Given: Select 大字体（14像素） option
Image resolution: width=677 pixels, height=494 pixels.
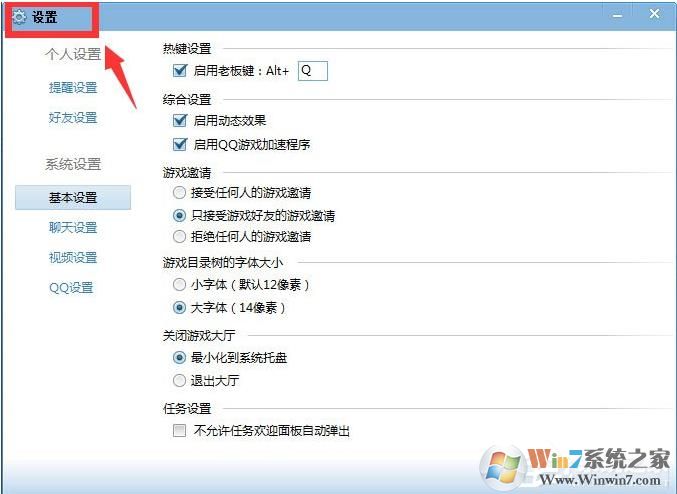Looking at the screenshot, I should pos(179,307).
